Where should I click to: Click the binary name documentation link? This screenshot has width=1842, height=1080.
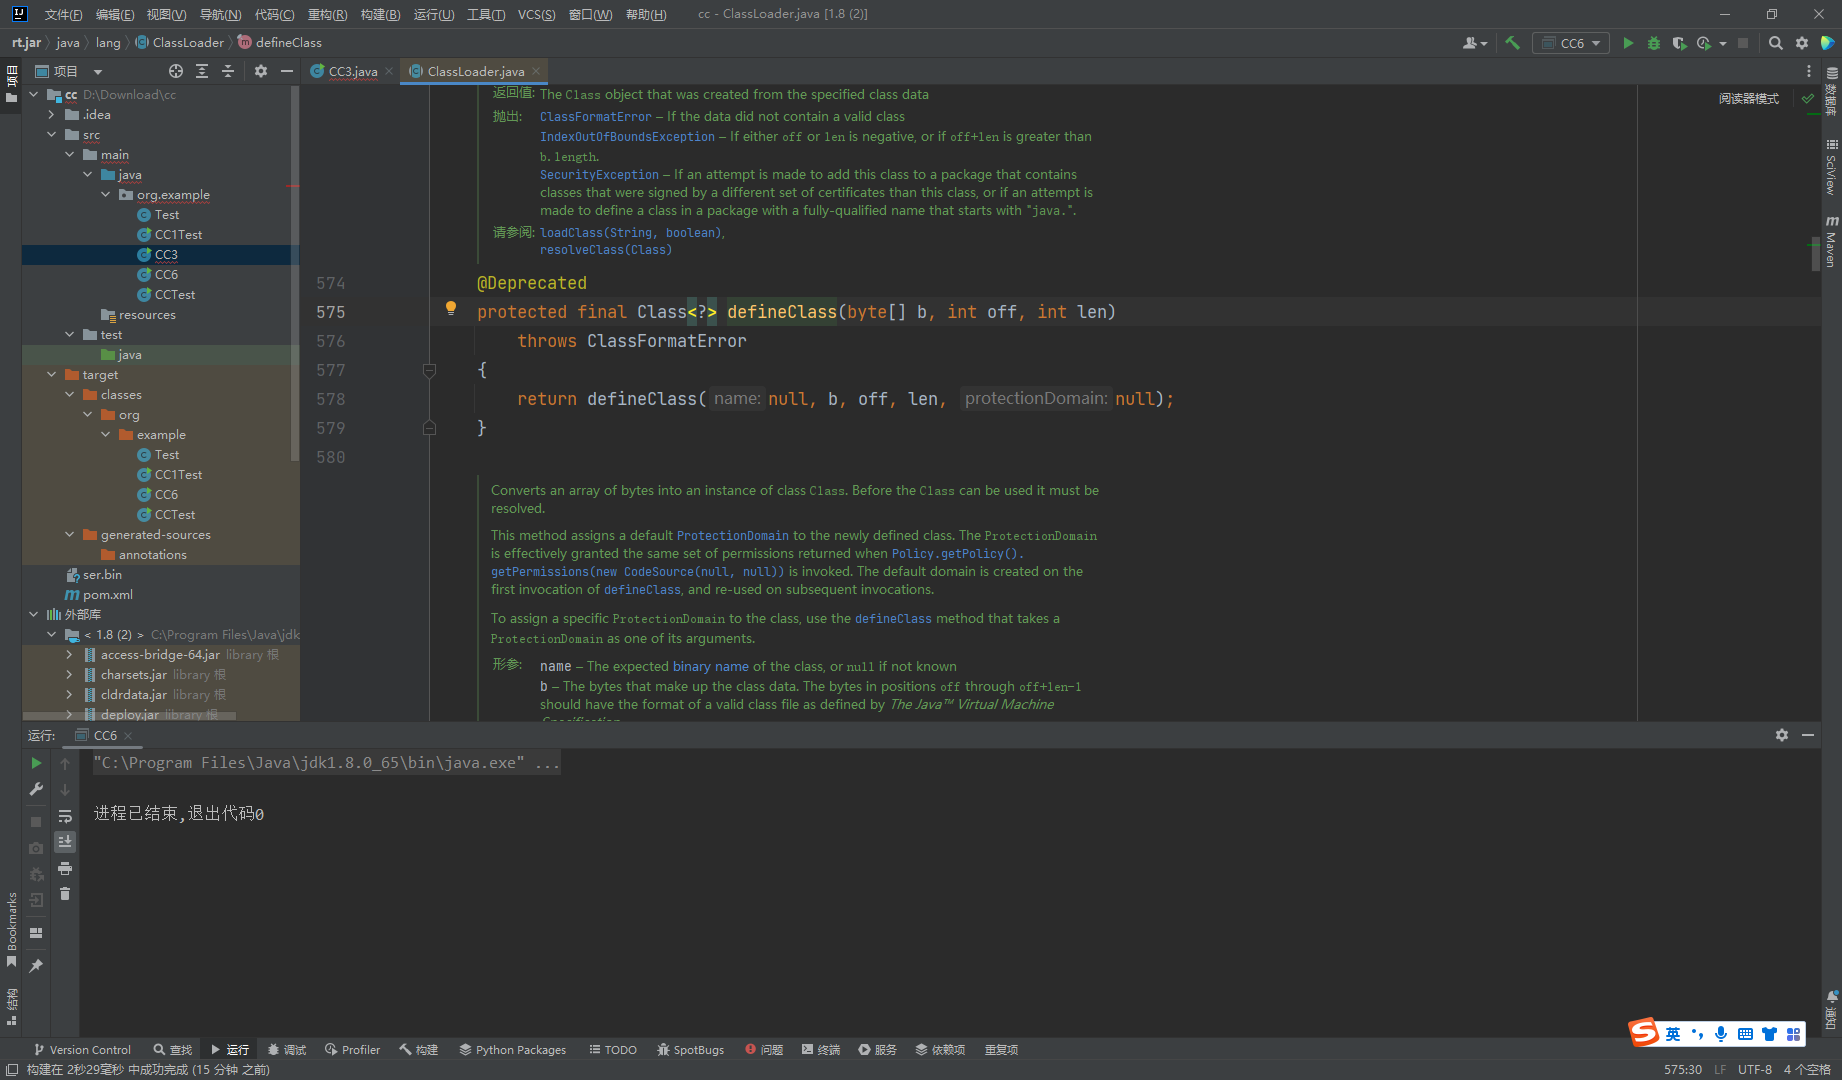pos(710,666)
